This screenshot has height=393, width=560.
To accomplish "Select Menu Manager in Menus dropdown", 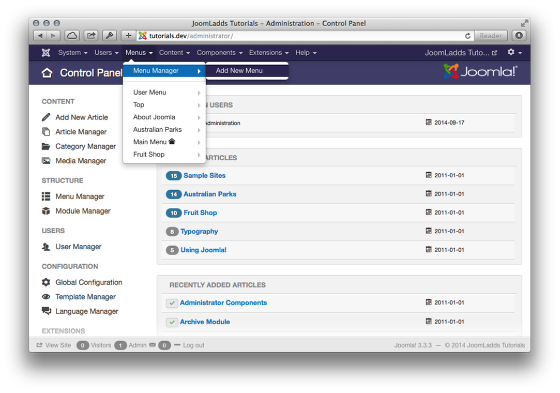I will coord(164,71).
